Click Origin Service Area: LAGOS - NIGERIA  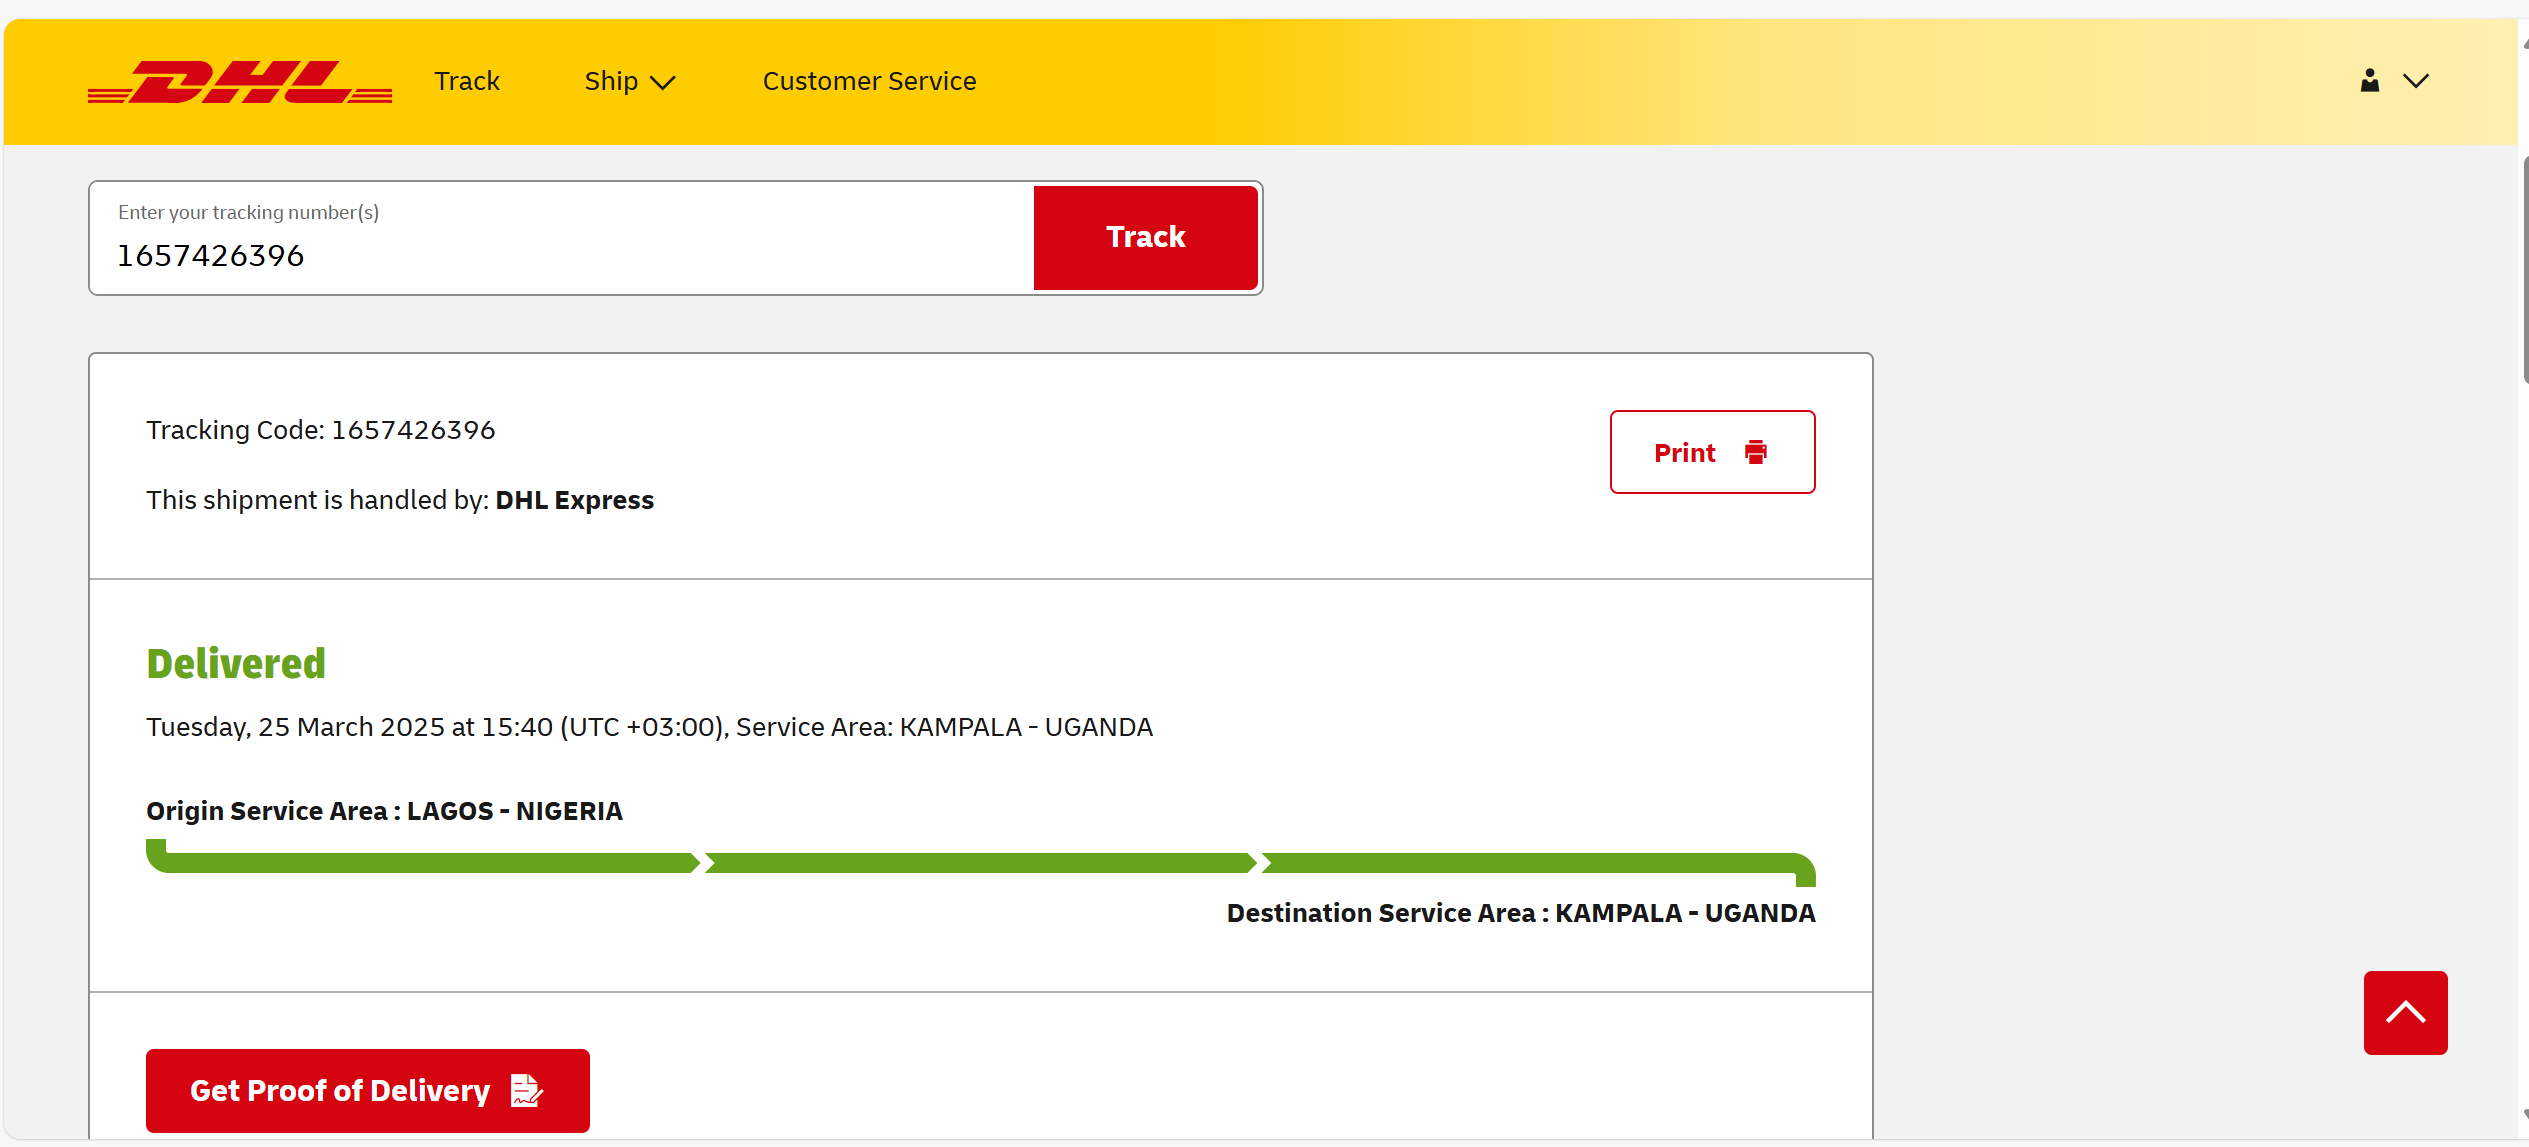pyautogui.click(x=384, y=811)
